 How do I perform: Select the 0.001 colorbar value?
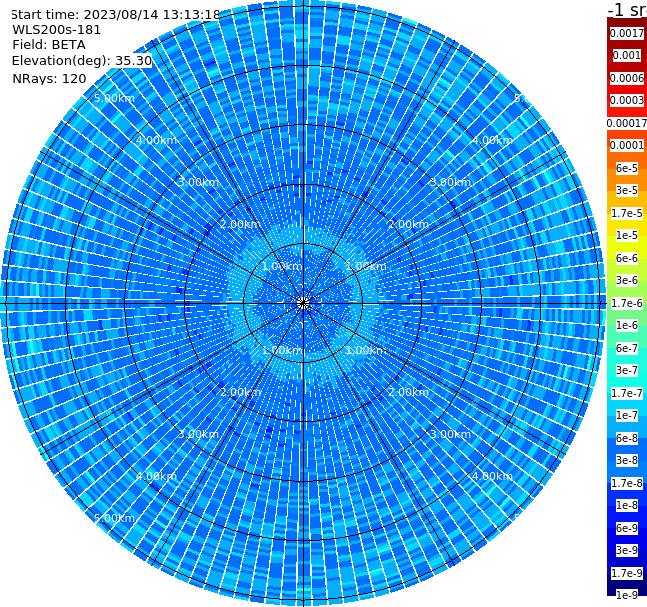pyautogui.click(x=627, y=55)
